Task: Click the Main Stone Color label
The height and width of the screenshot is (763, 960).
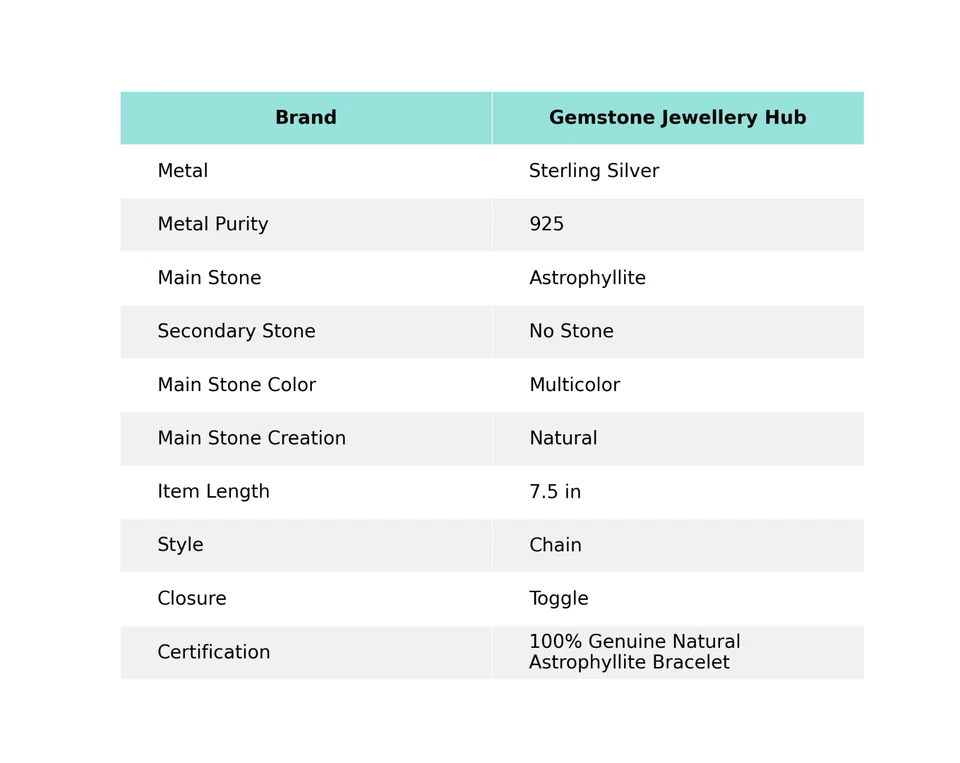Action: pyautogui.click(x=236, y=385)
